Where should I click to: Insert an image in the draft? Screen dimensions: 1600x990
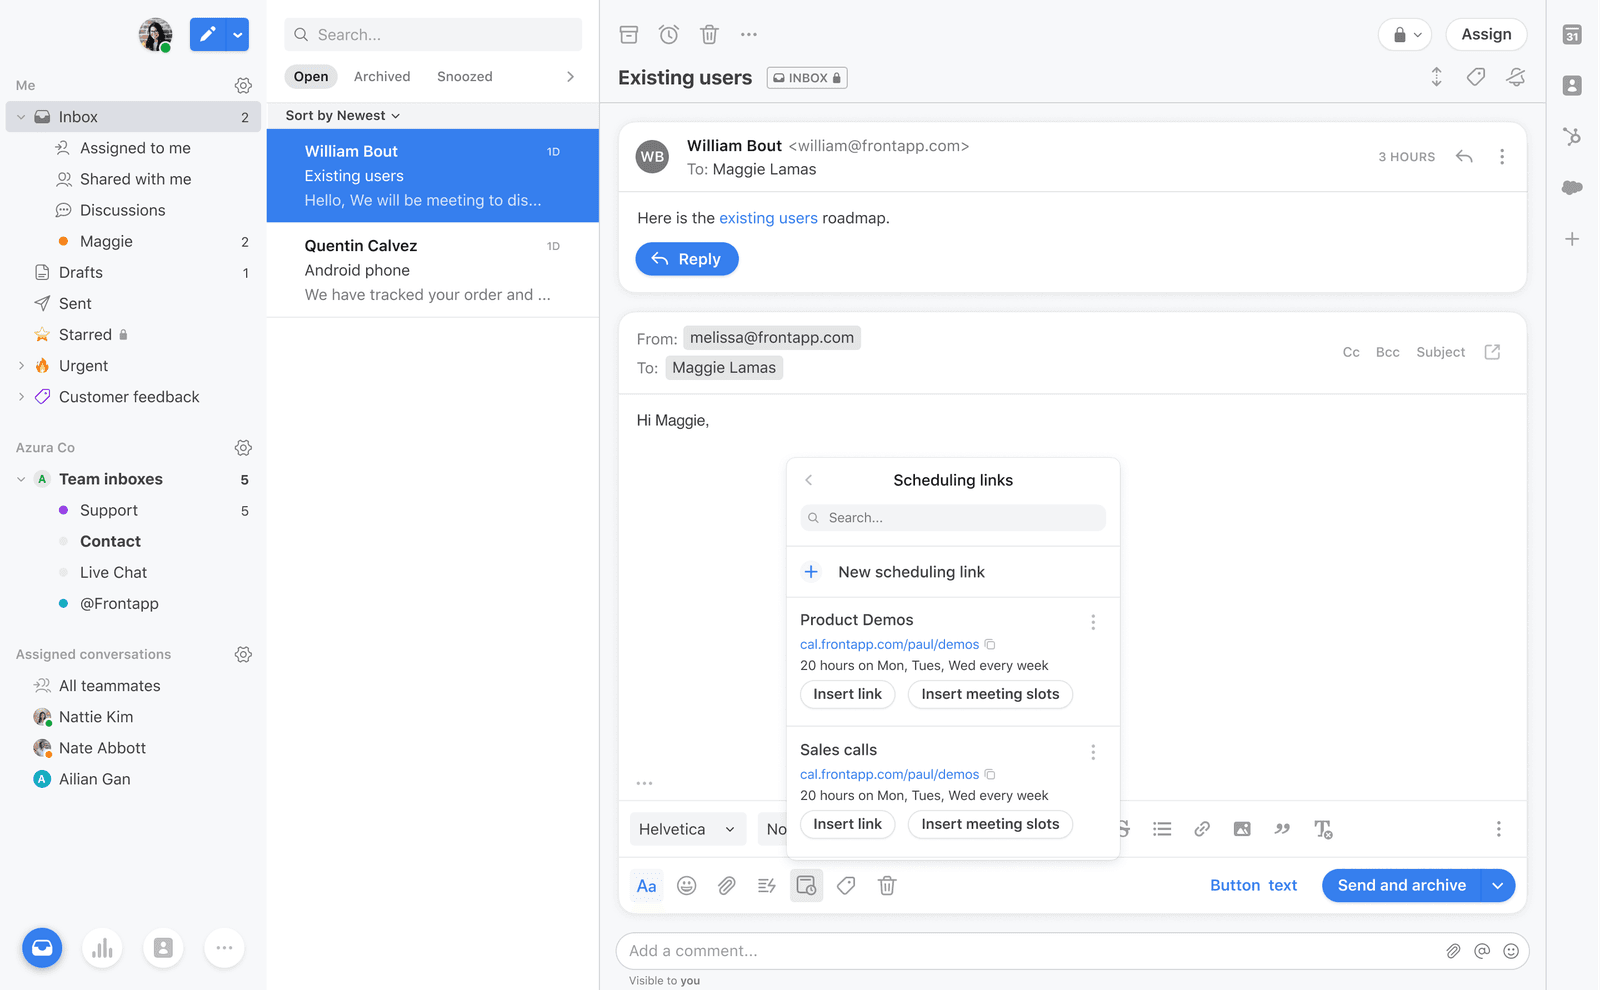[1242, 829]
